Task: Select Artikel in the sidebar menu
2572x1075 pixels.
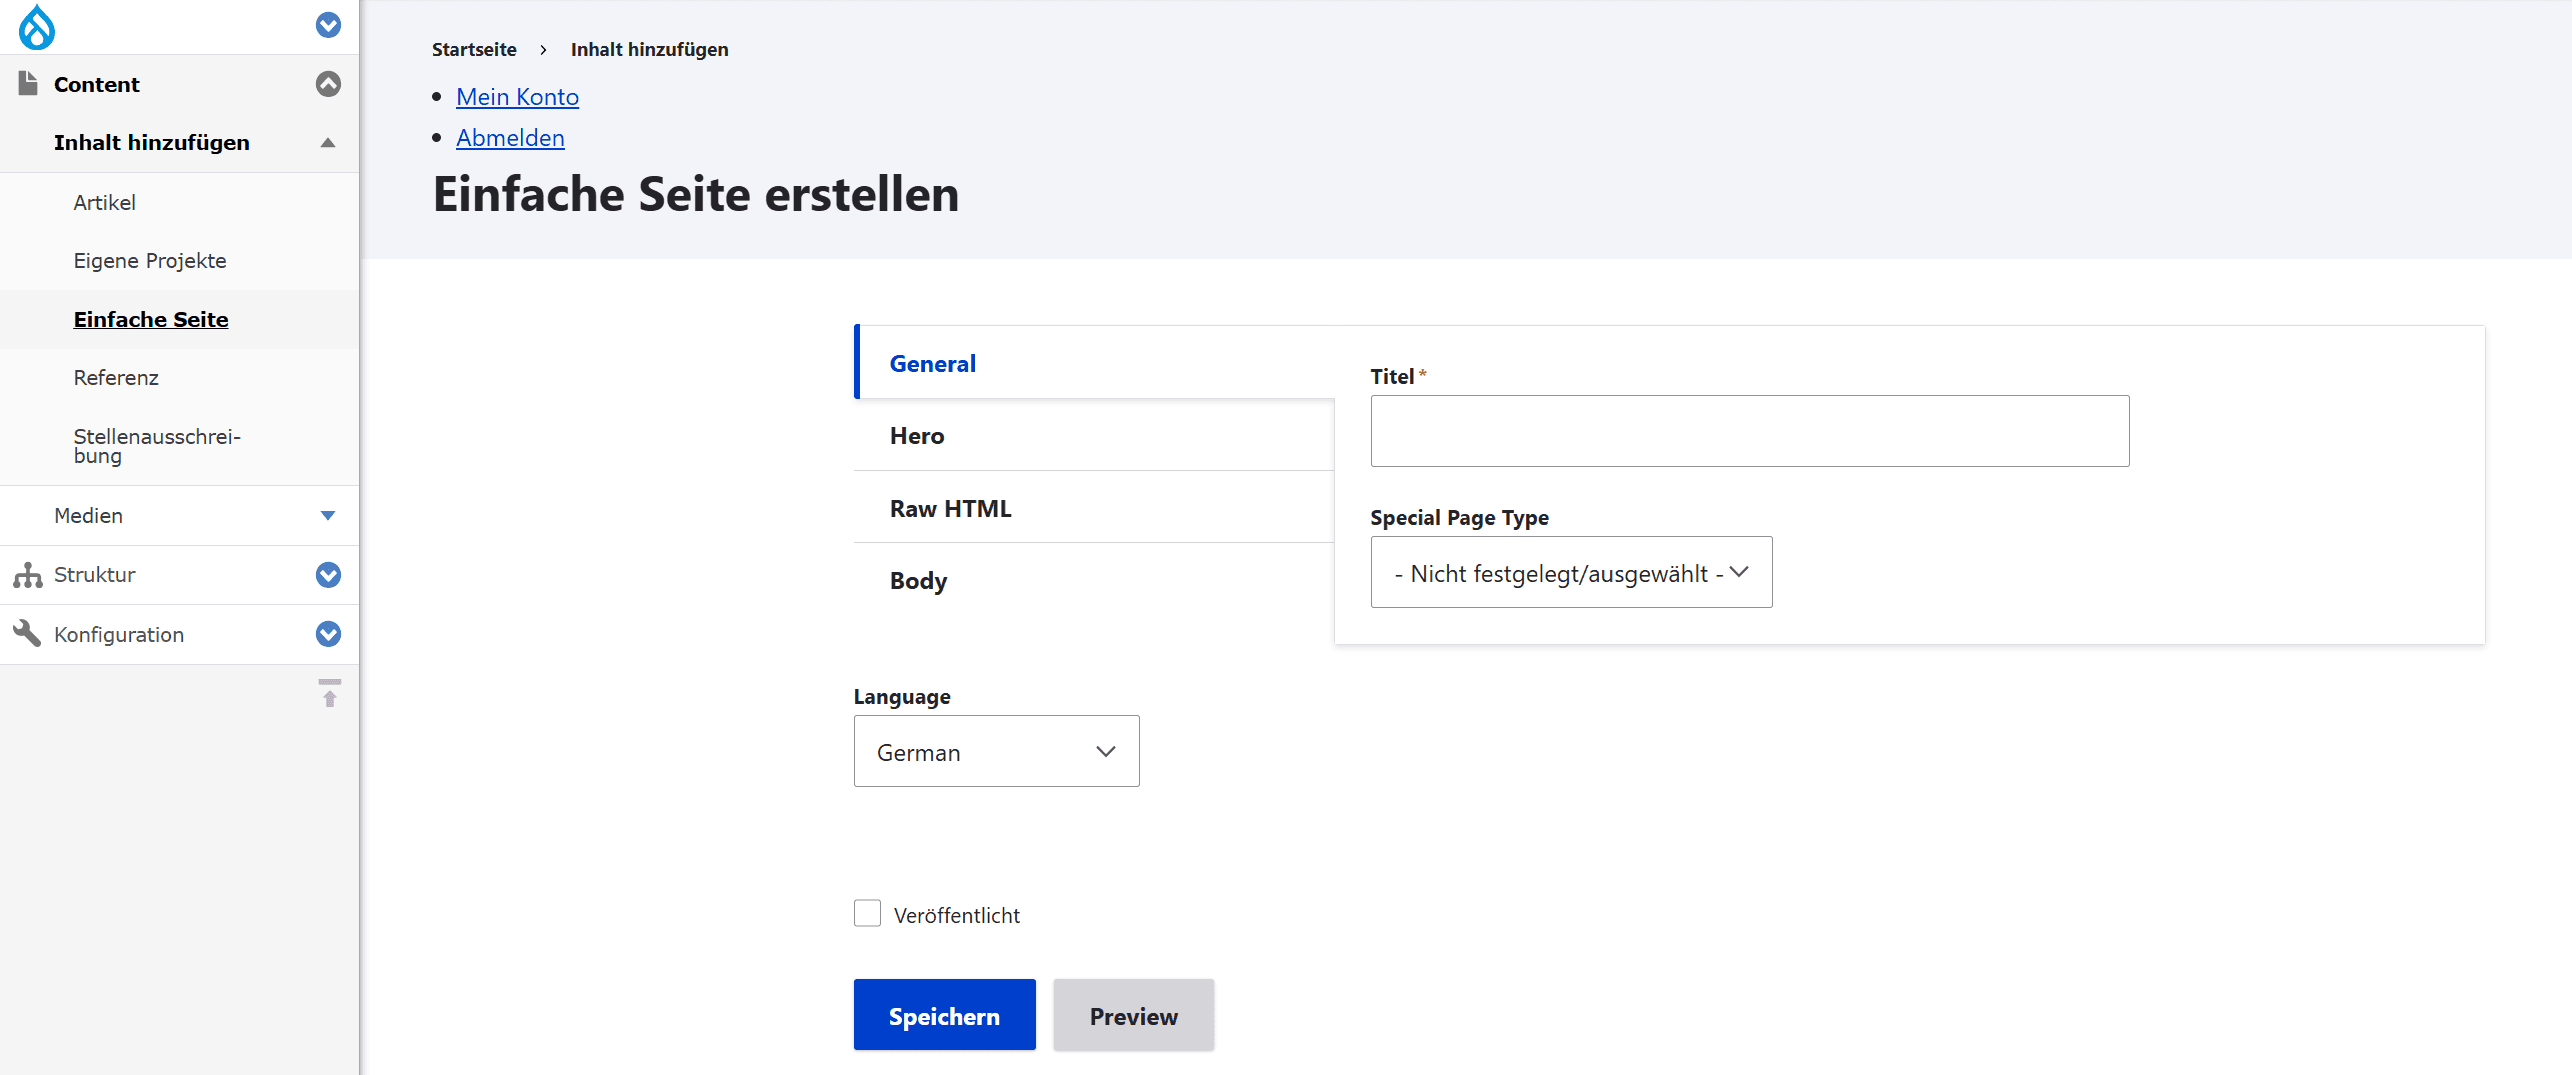Action: coord(104,202)
